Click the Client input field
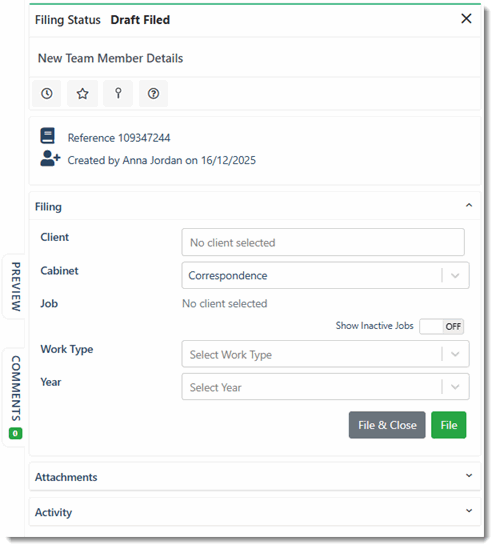The height and width of the screenshot is (549, 496). coord(323,242)
